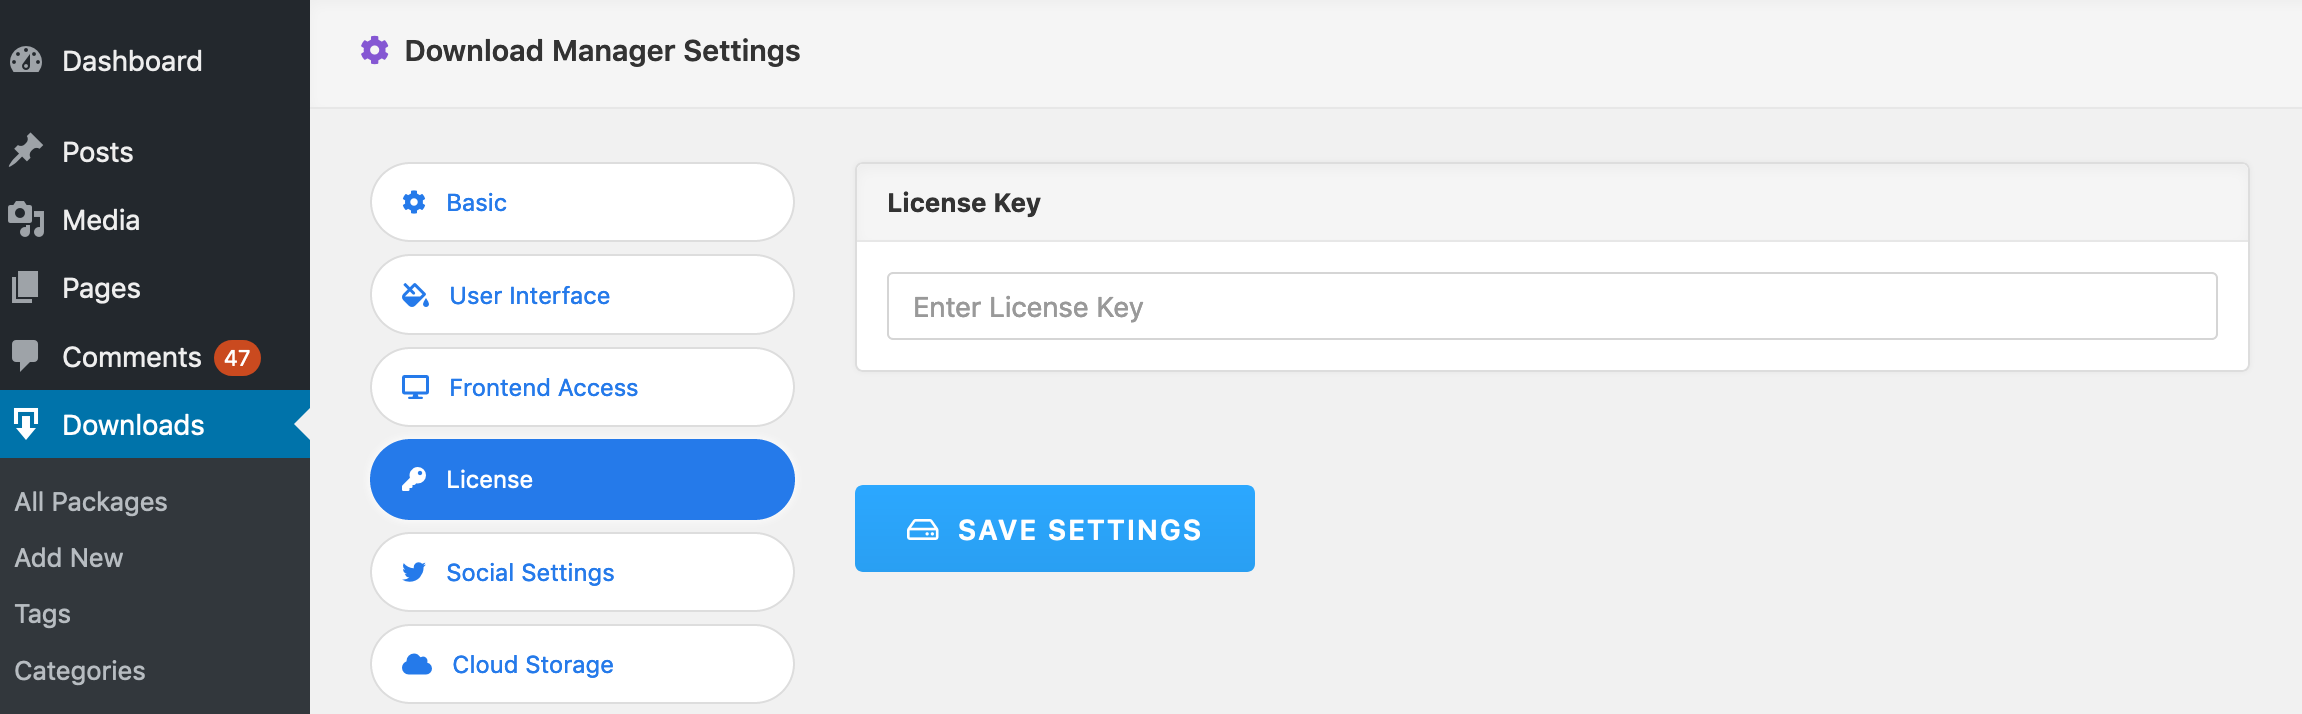The width and height of the screenshot is (2302, 714).
Task: Open All Packages from the sidebar
Action: pos(90,501)
